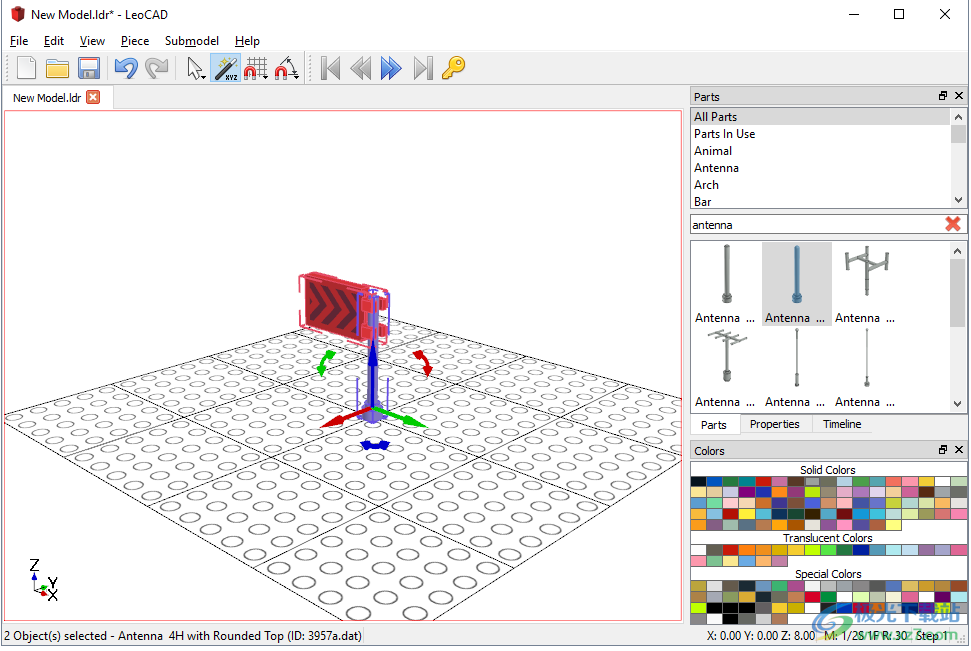Go to the previous step
The height and width of the screenshot is (651, 971).
[361, 68]
